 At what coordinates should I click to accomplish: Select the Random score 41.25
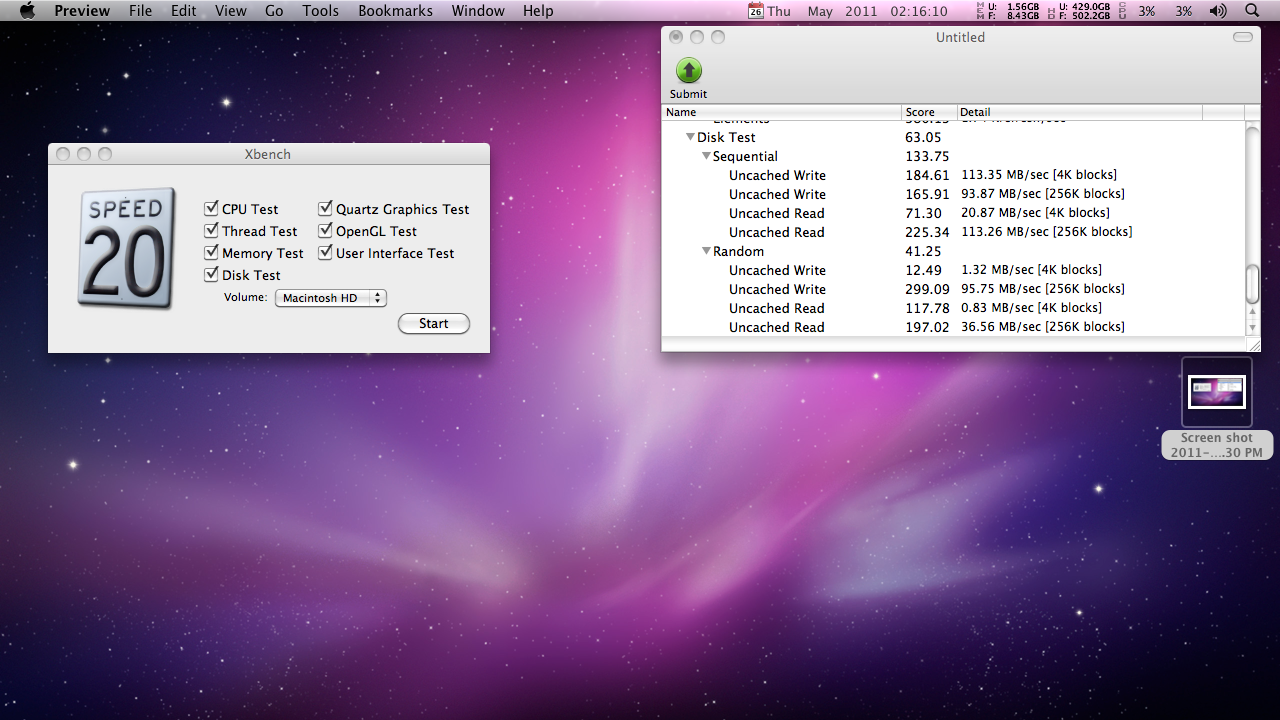click(x=923, y=251)
